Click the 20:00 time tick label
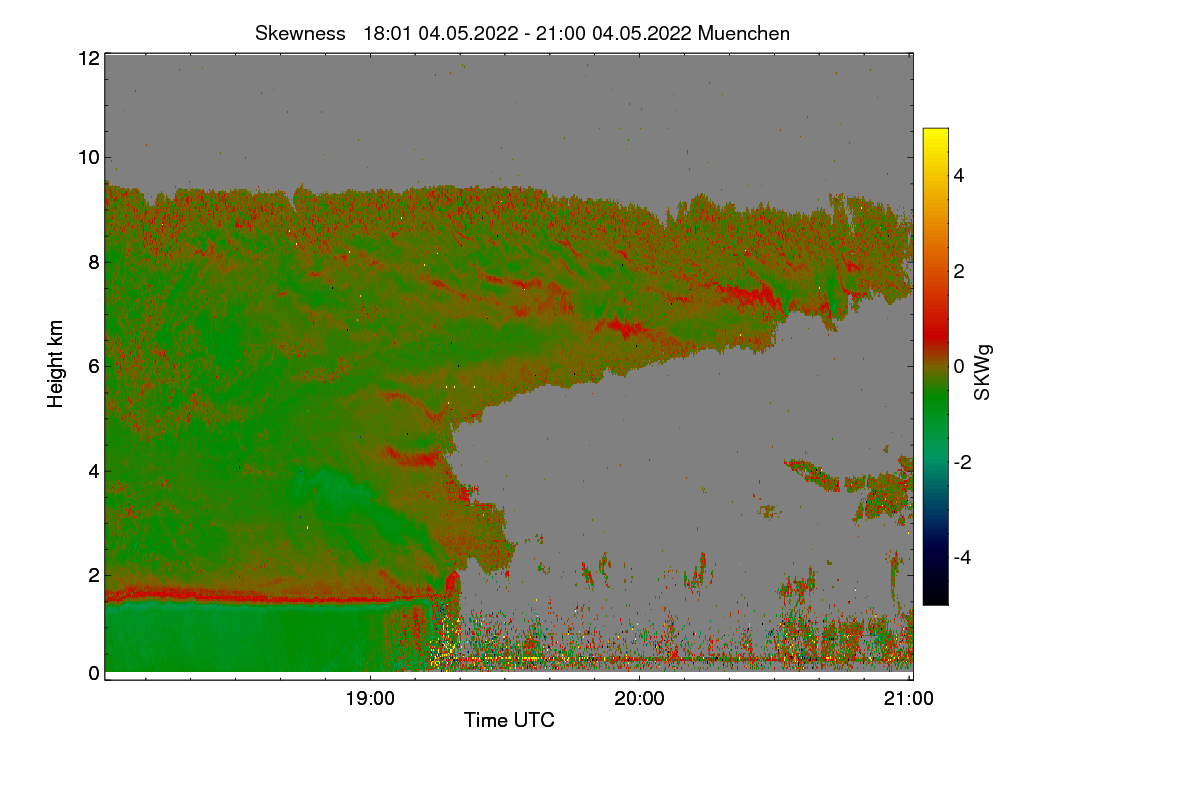Screen dimensions: 1200x800 [x=640, y=699]
